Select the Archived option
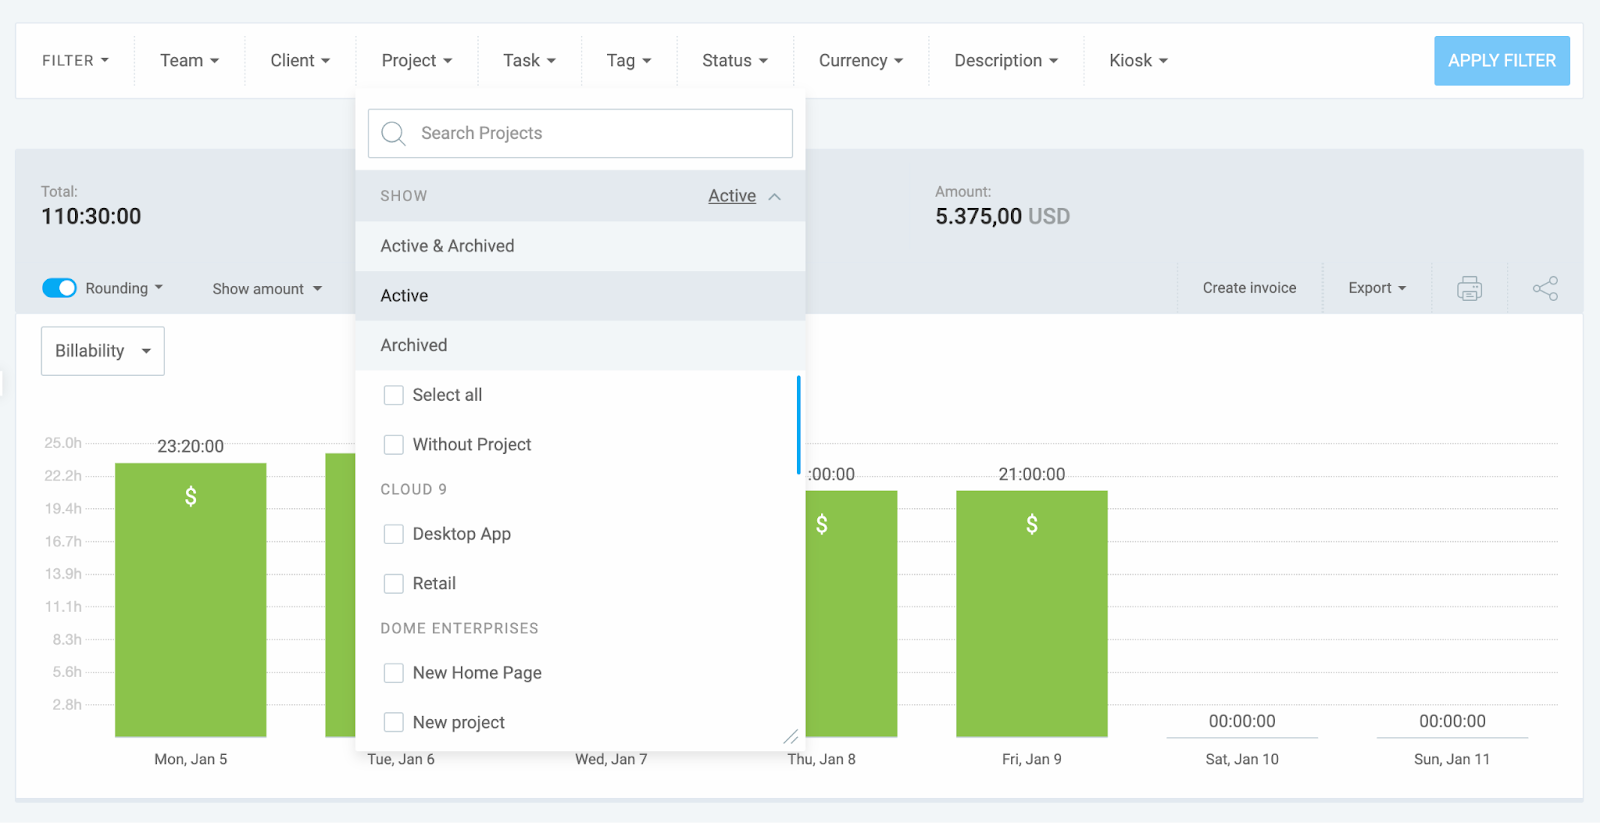Image resolution: width=1600 pixels, height=823 pixels. [580, 345]
